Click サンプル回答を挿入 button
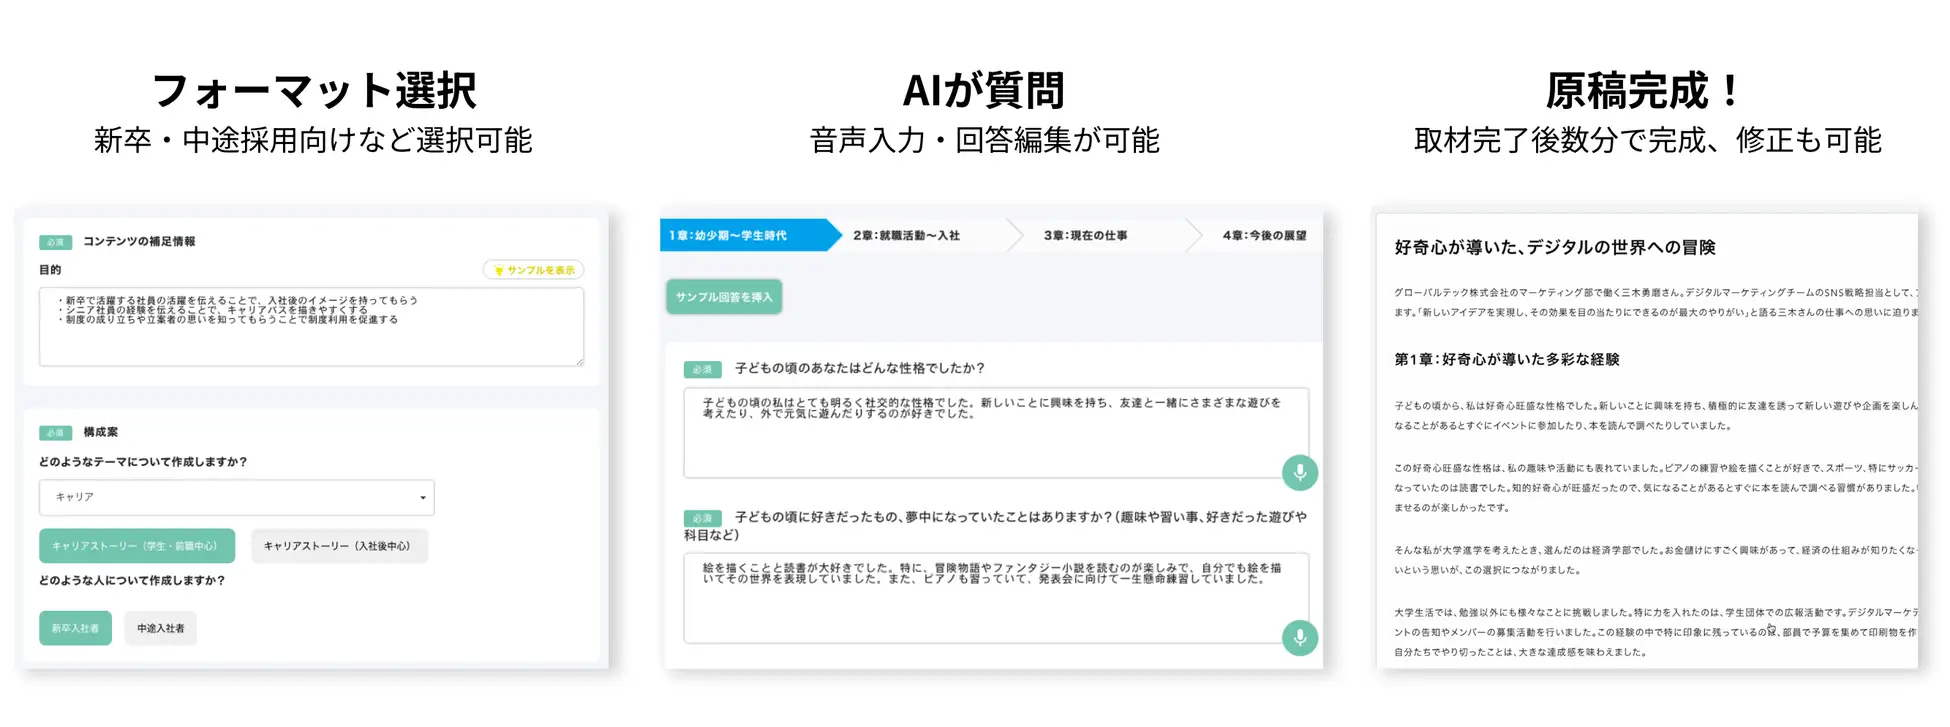This screenshot has width=1950, height=727. 724,297
